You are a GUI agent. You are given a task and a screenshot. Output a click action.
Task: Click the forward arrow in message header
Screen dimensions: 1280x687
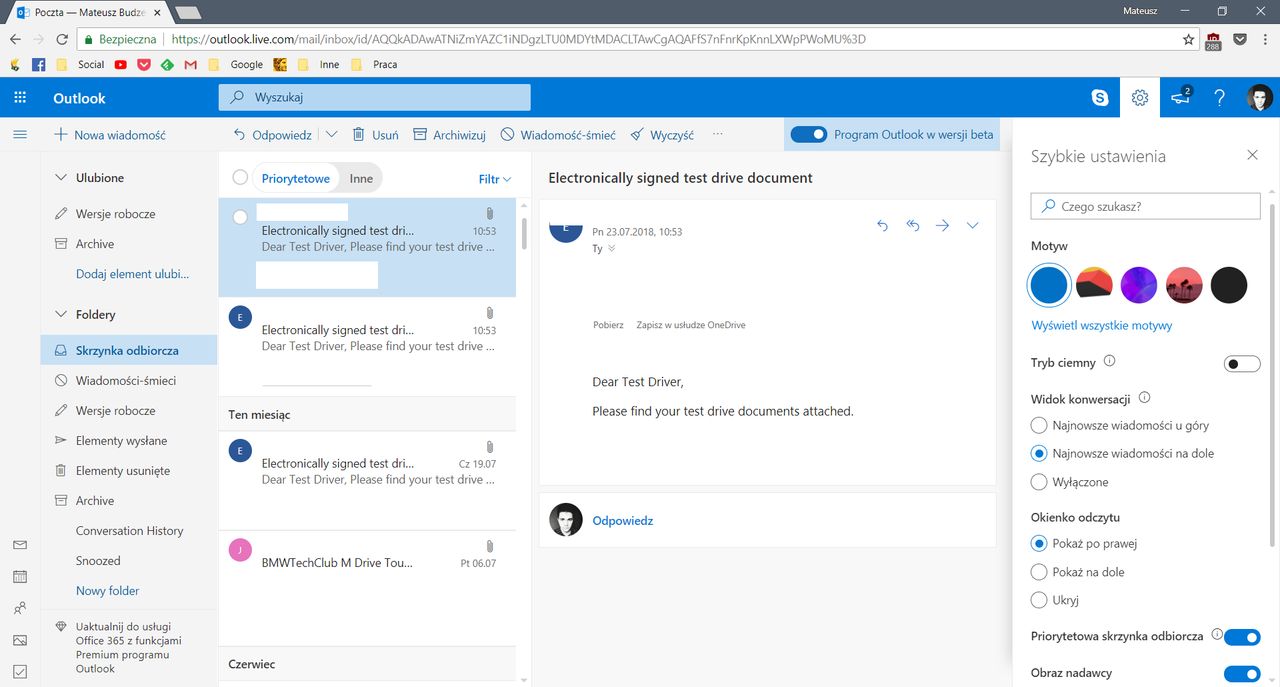click(x=942, y=226)
